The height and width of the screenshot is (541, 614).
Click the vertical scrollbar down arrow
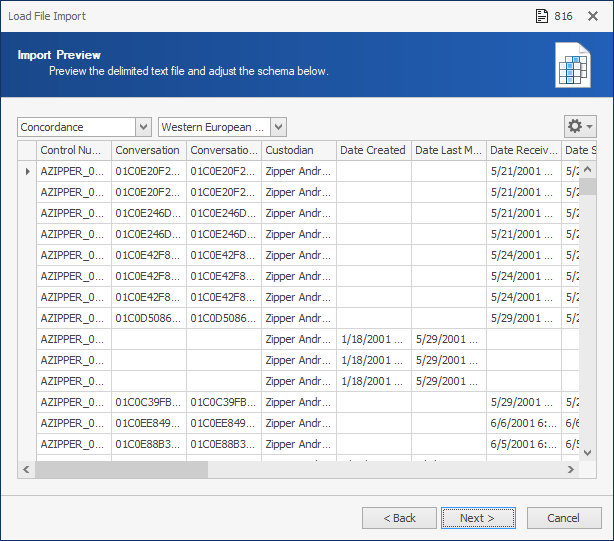point(587,453)
